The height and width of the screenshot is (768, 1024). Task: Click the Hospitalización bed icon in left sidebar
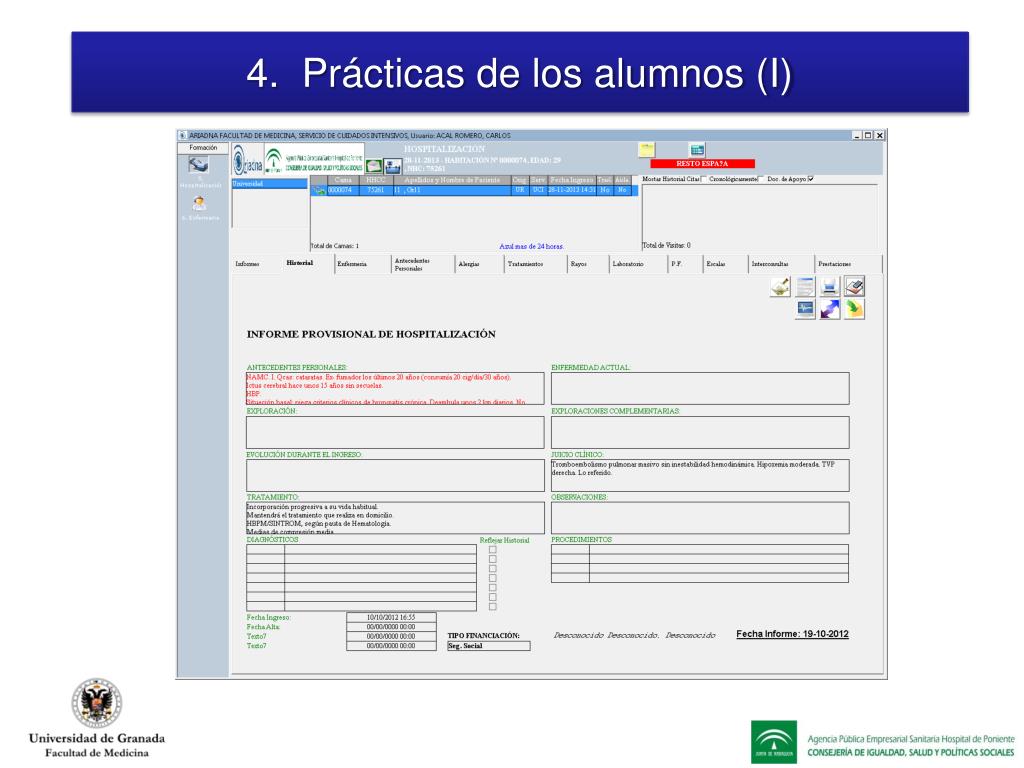199,165
